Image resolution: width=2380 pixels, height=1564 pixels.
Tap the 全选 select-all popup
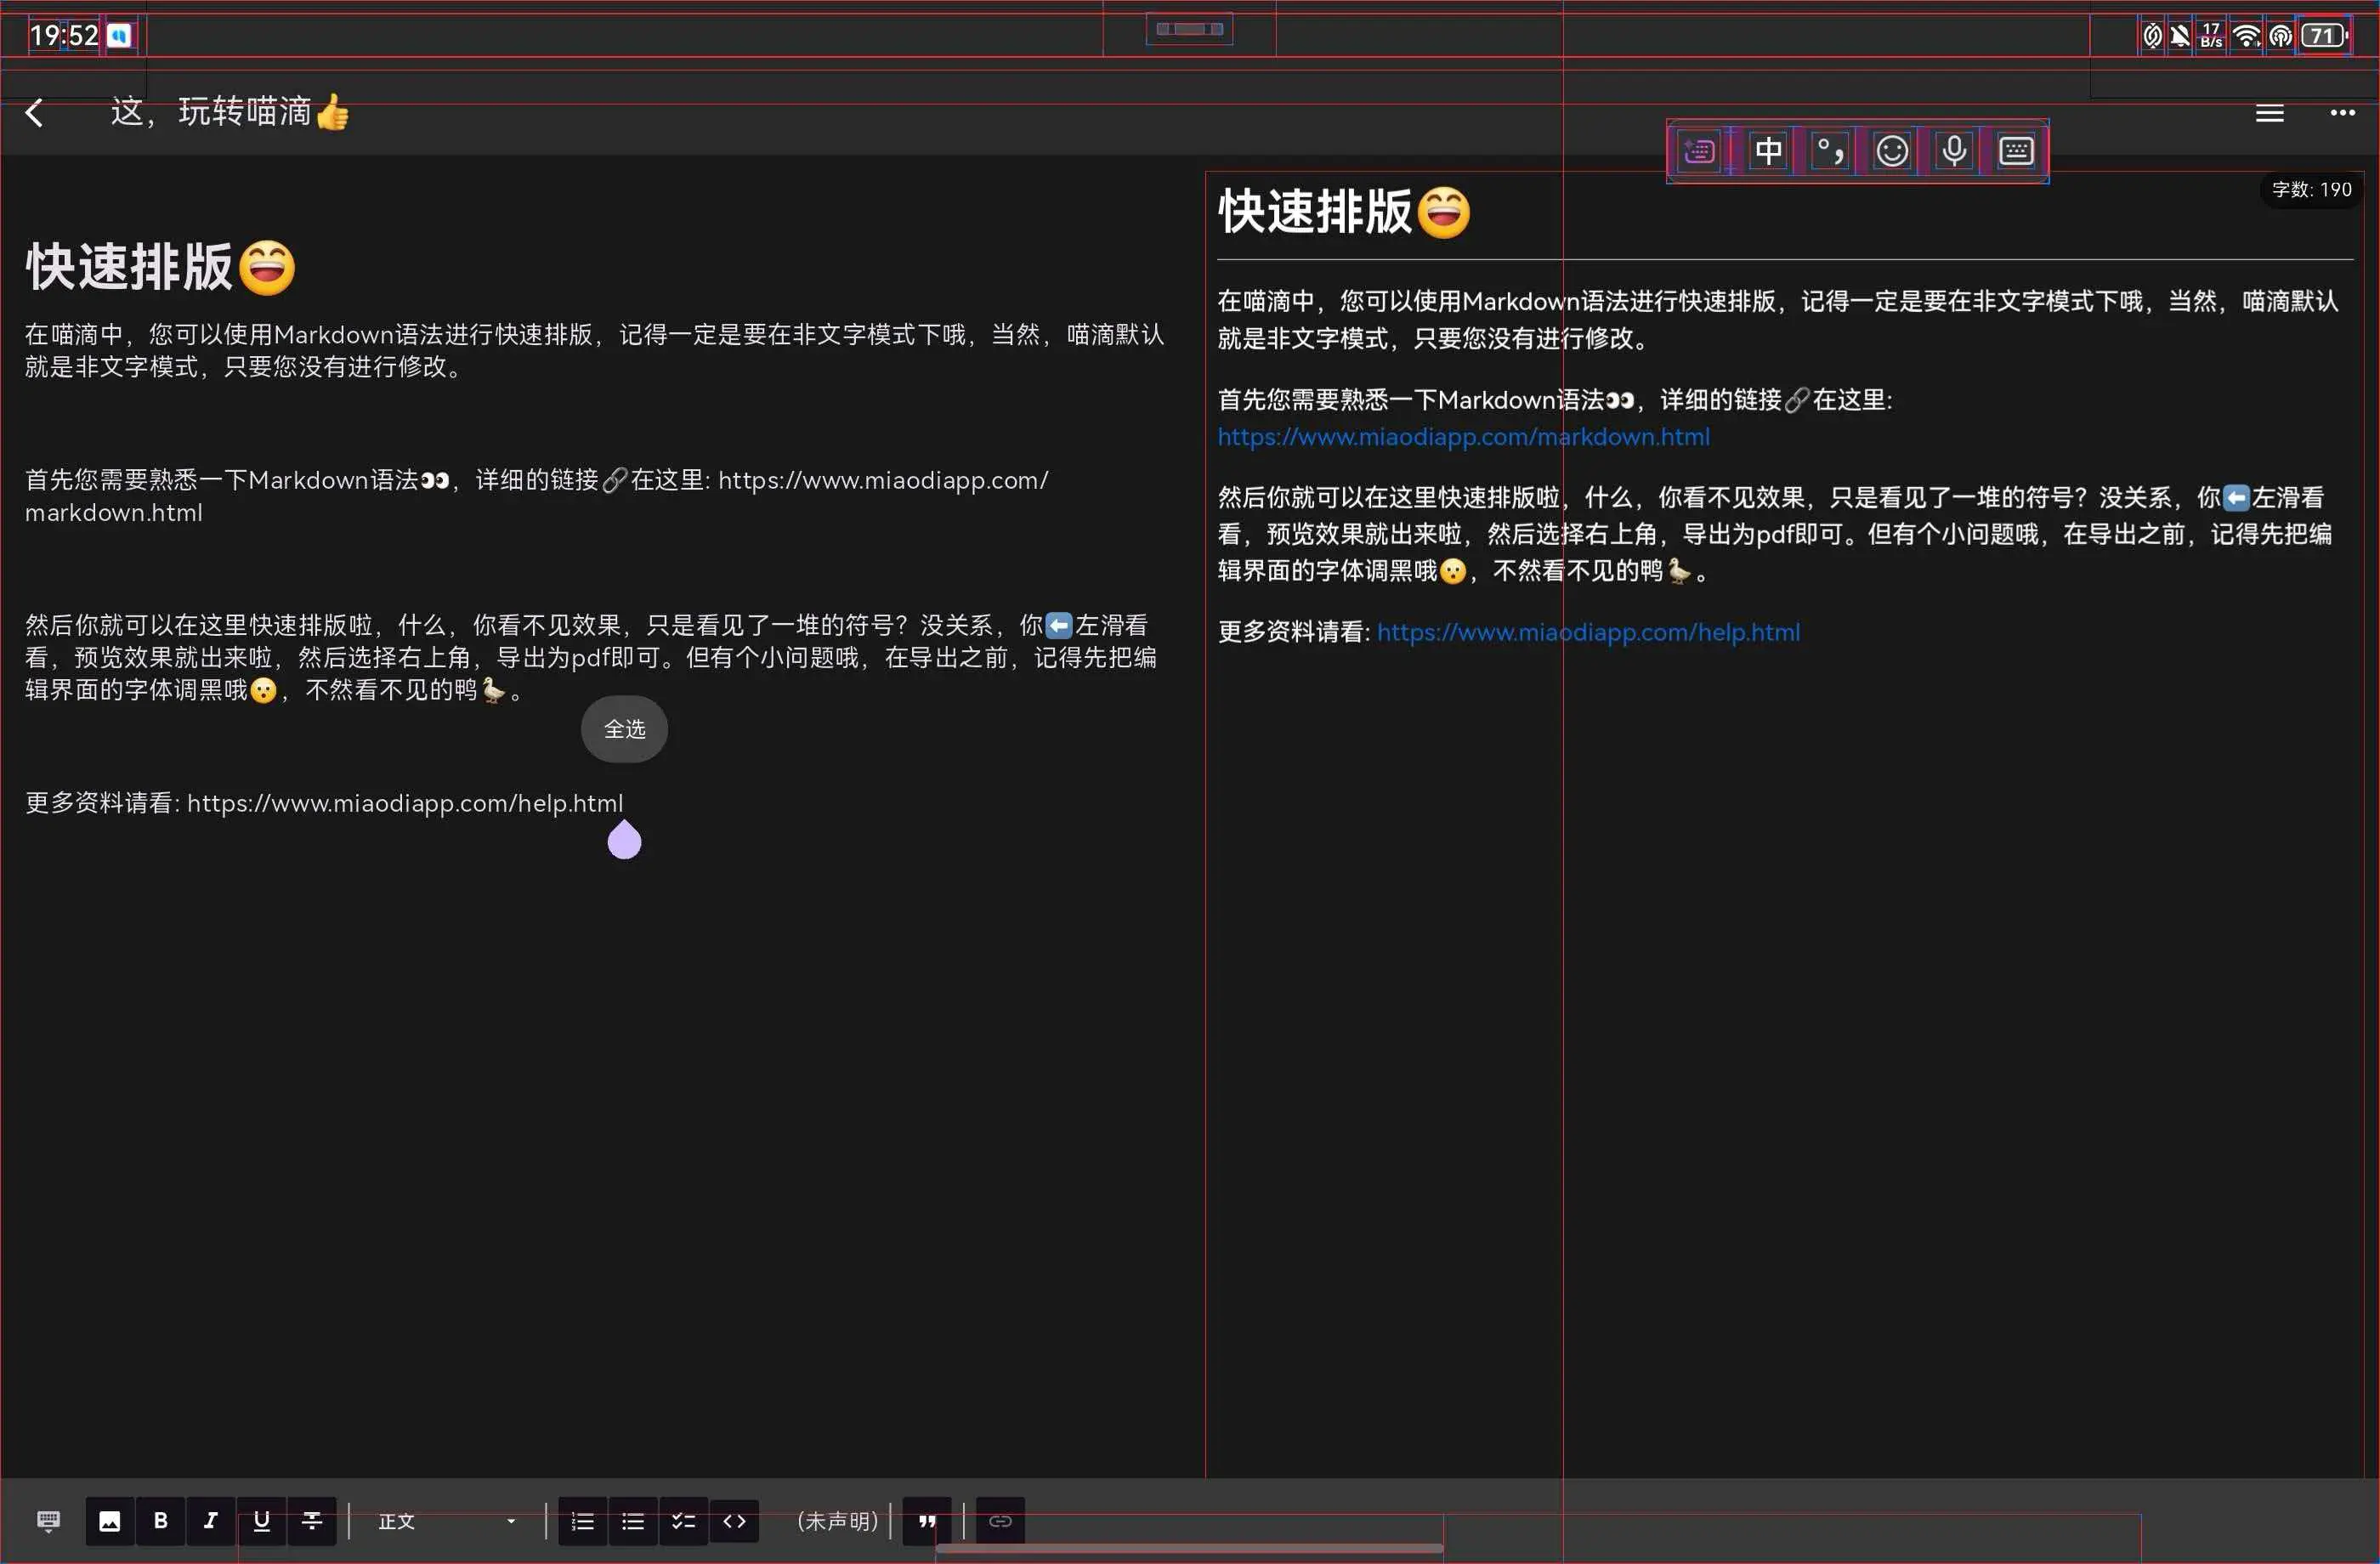pos(624,729)
